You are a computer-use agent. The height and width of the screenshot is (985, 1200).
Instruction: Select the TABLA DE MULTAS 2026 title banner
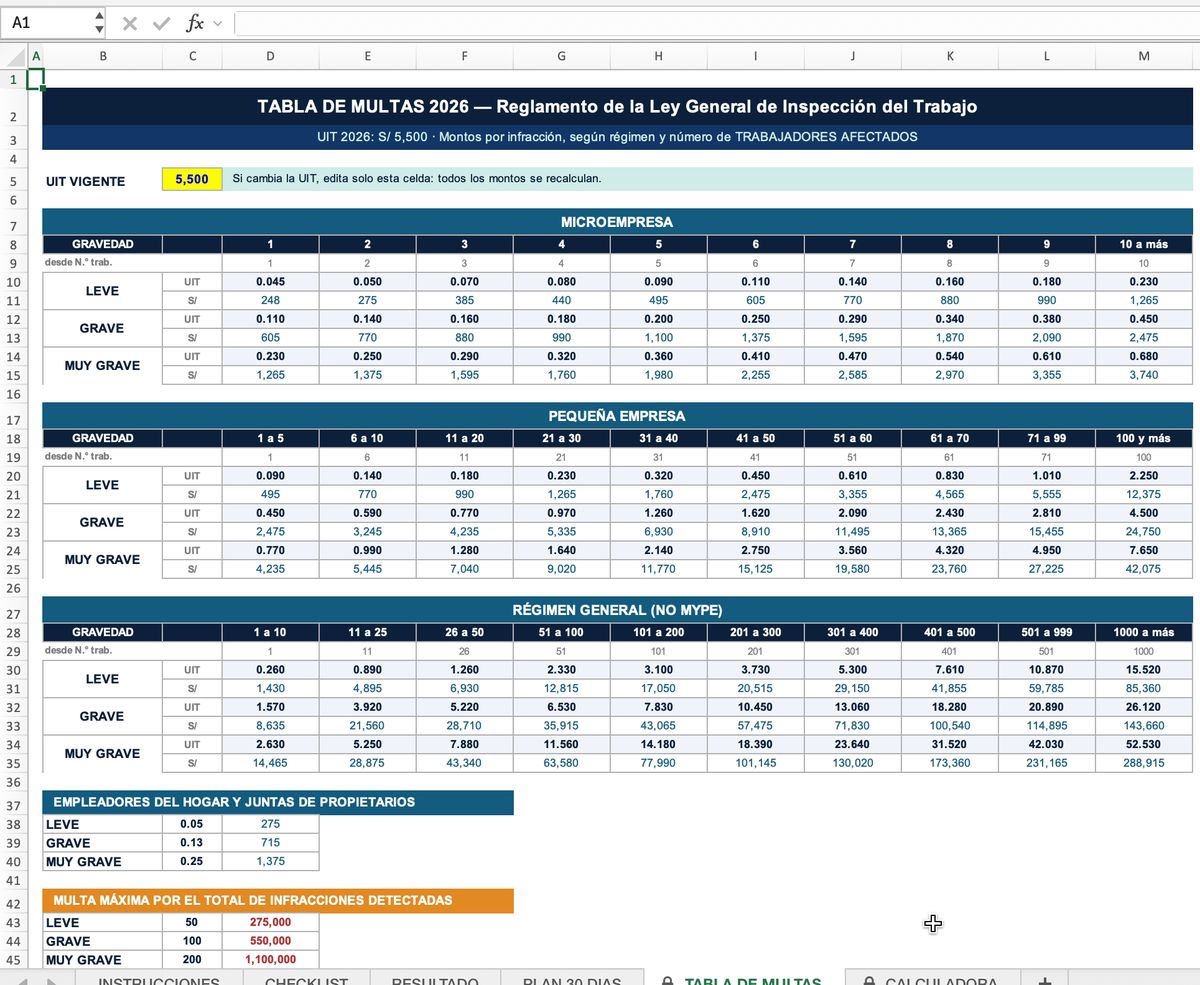pyautogui.click(x=617, y=106)
